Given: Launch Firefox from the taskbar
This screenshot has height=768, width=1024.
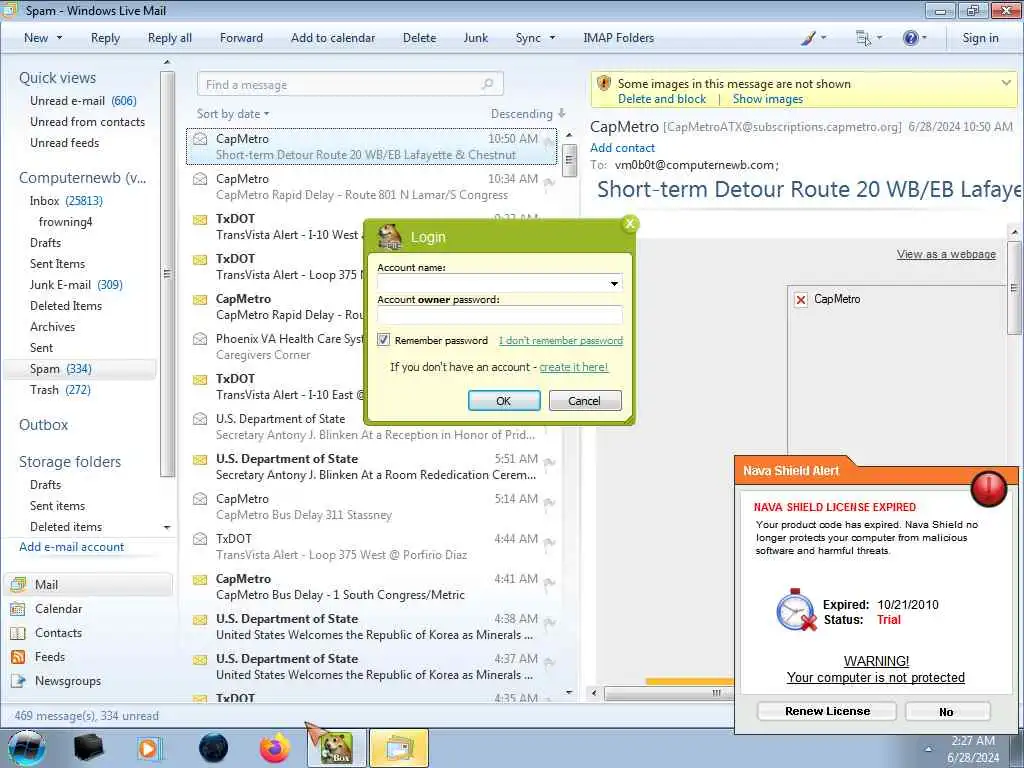Looking at the screenshot, I should tap(275, 748).
